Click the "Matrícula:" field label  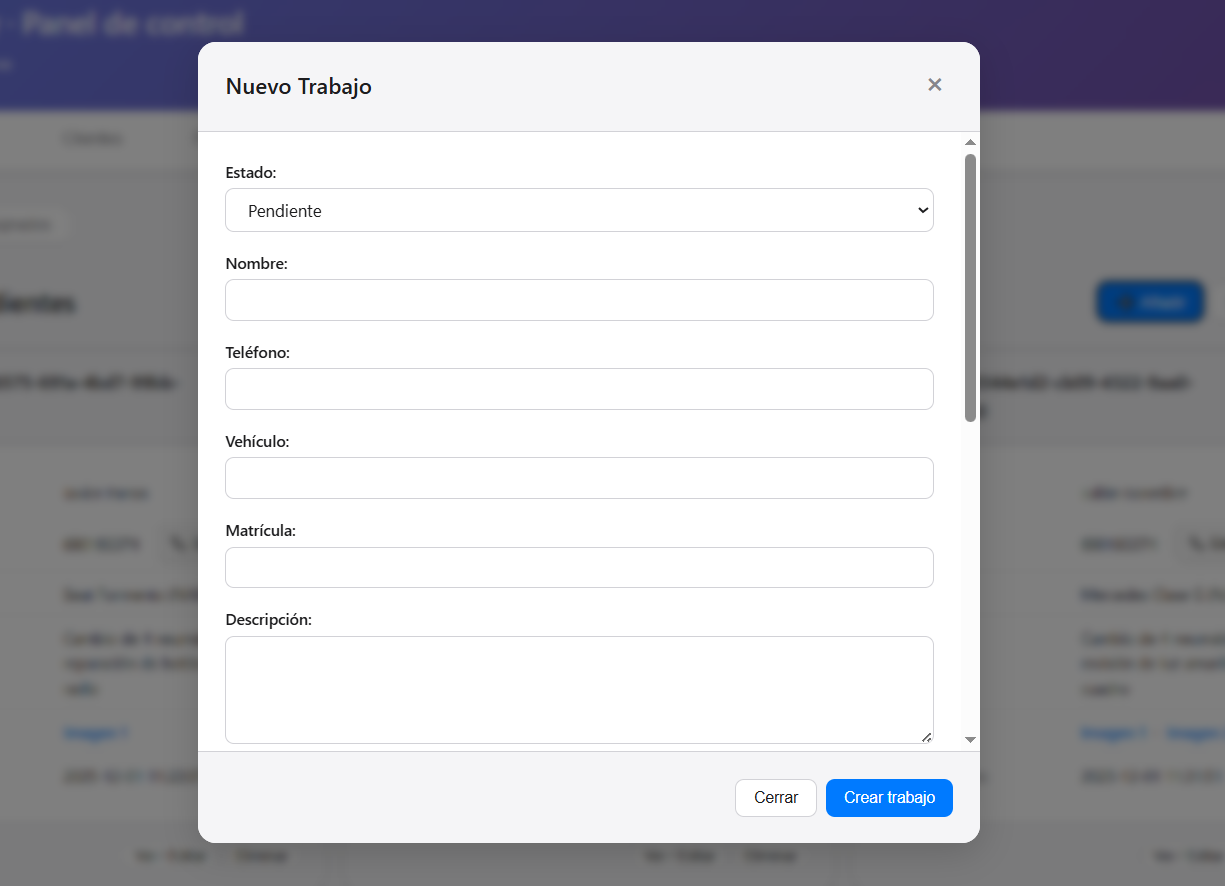[x=261, y=531]
